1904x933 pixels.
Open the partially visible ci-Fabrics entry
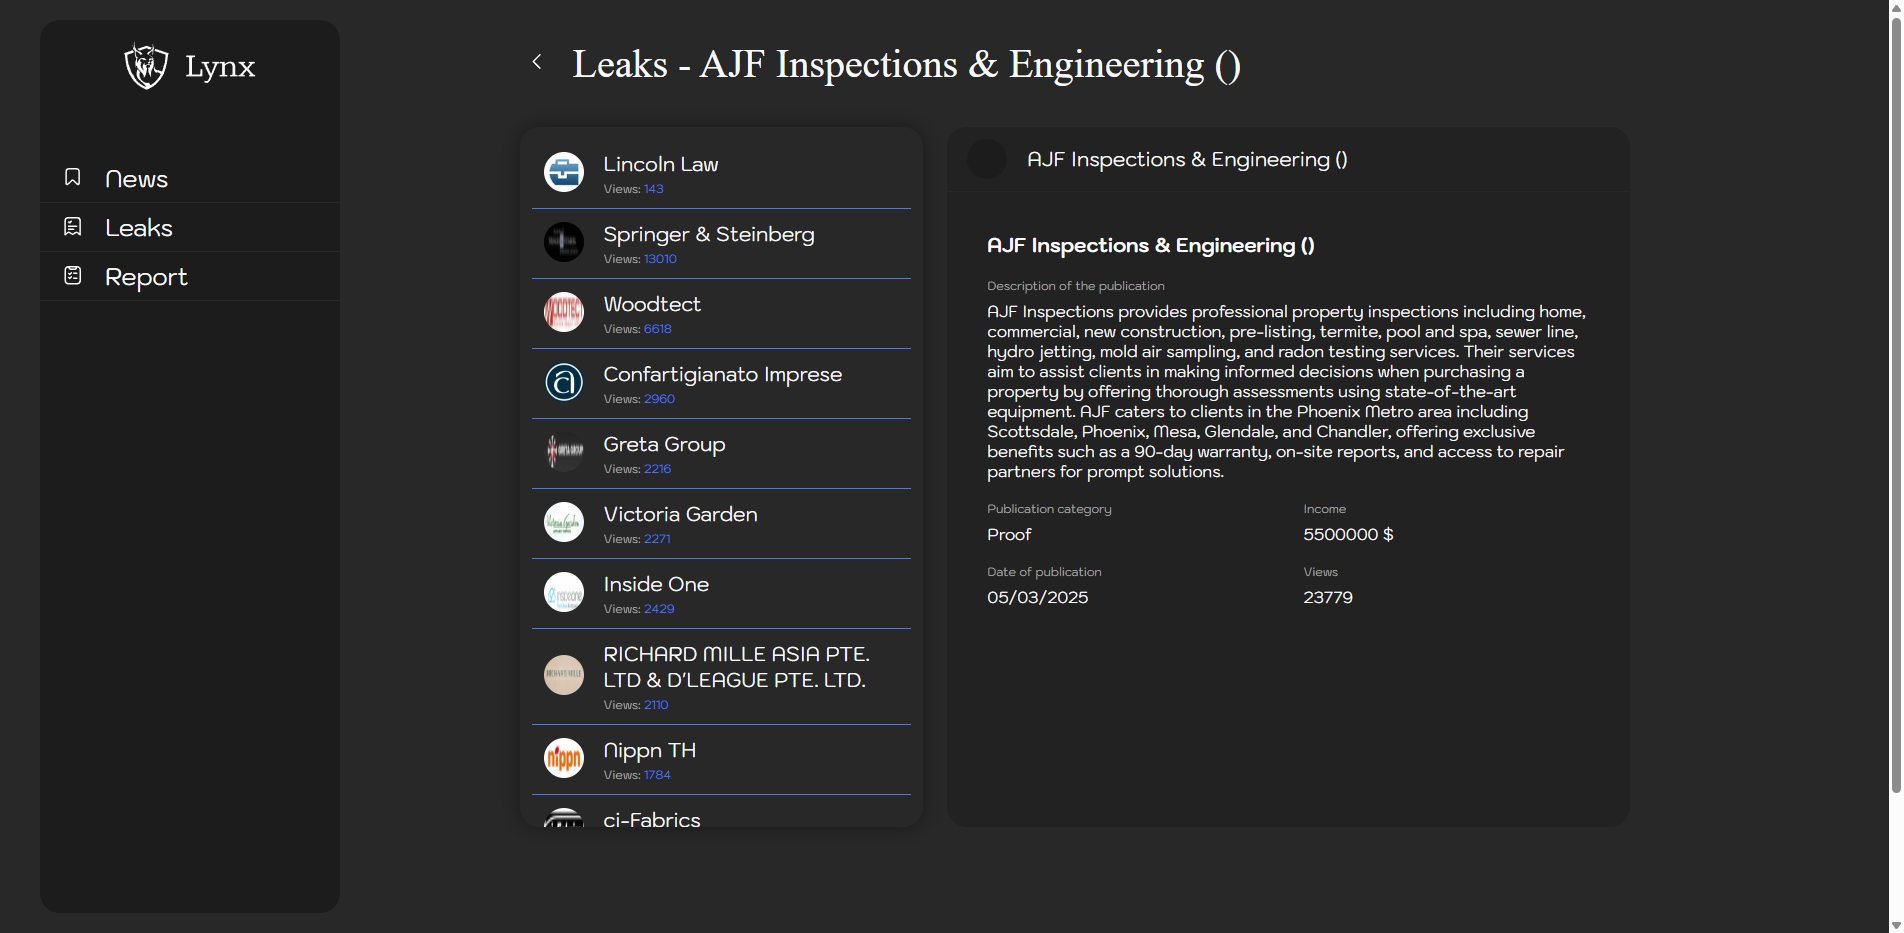pos(652,818)
